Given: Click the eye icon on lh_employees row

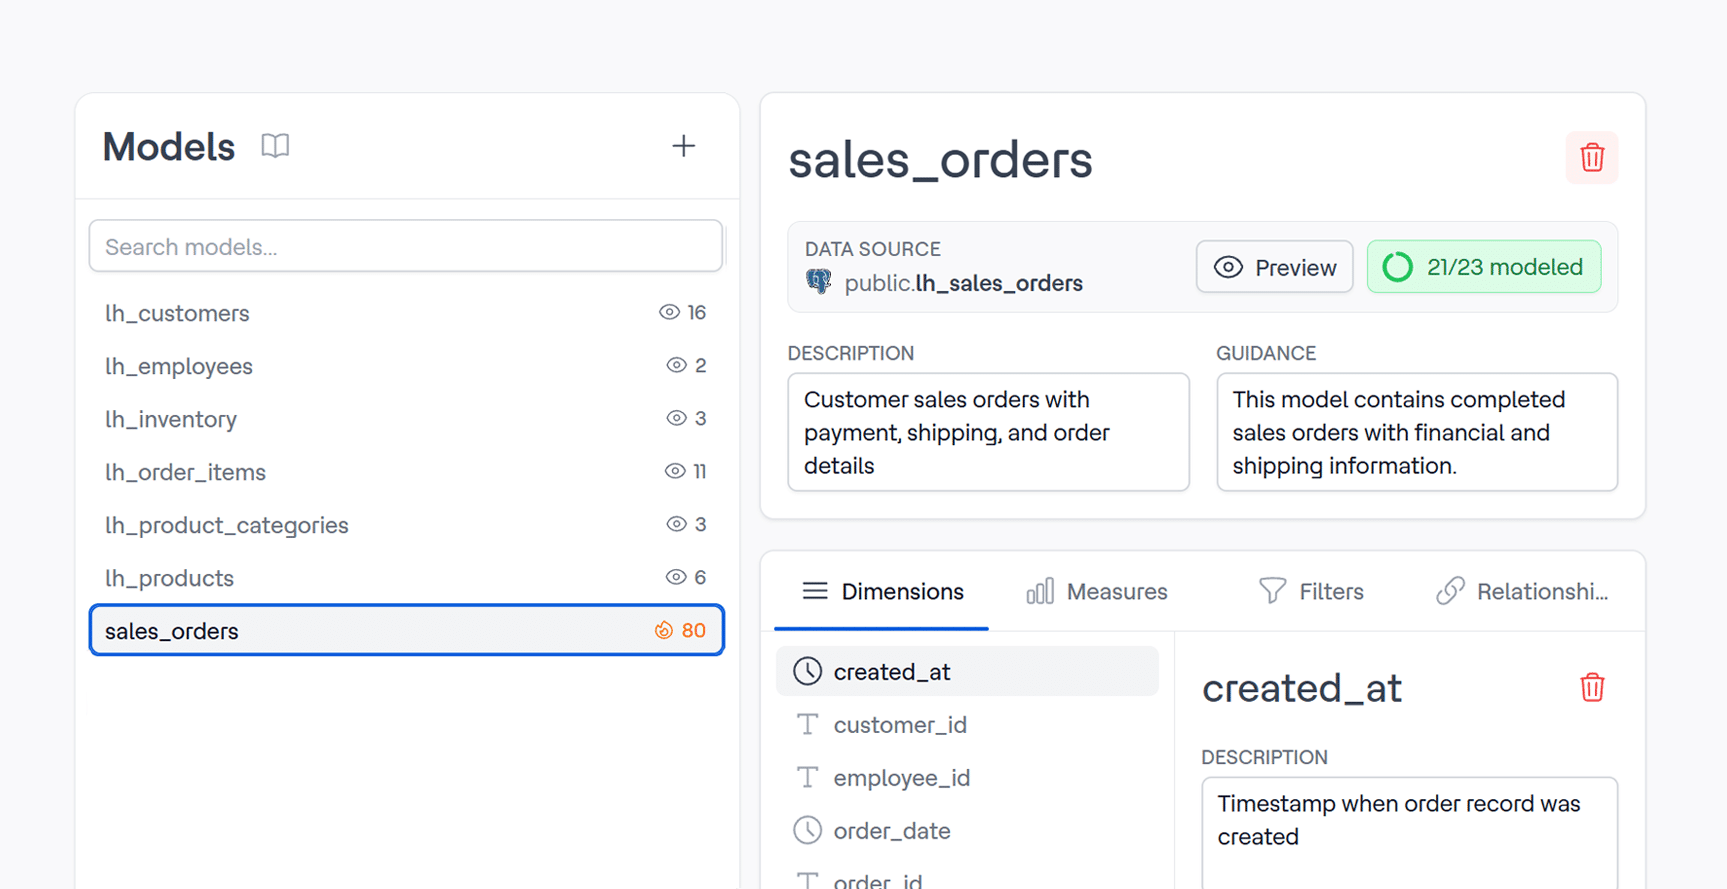Looking at the screenshot, I should pyautogui.click(x=677, y=365).
